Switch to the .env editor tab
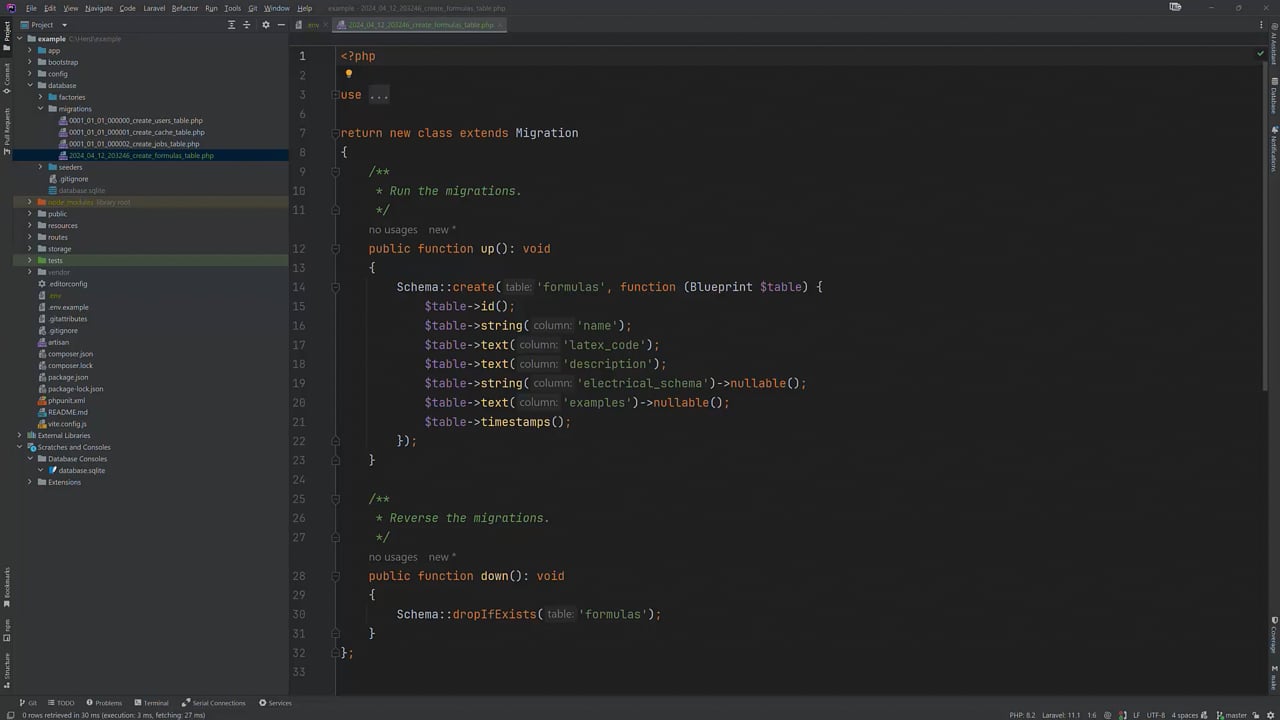The width and height of the screenshot is (1280, 720). point(311,25)
